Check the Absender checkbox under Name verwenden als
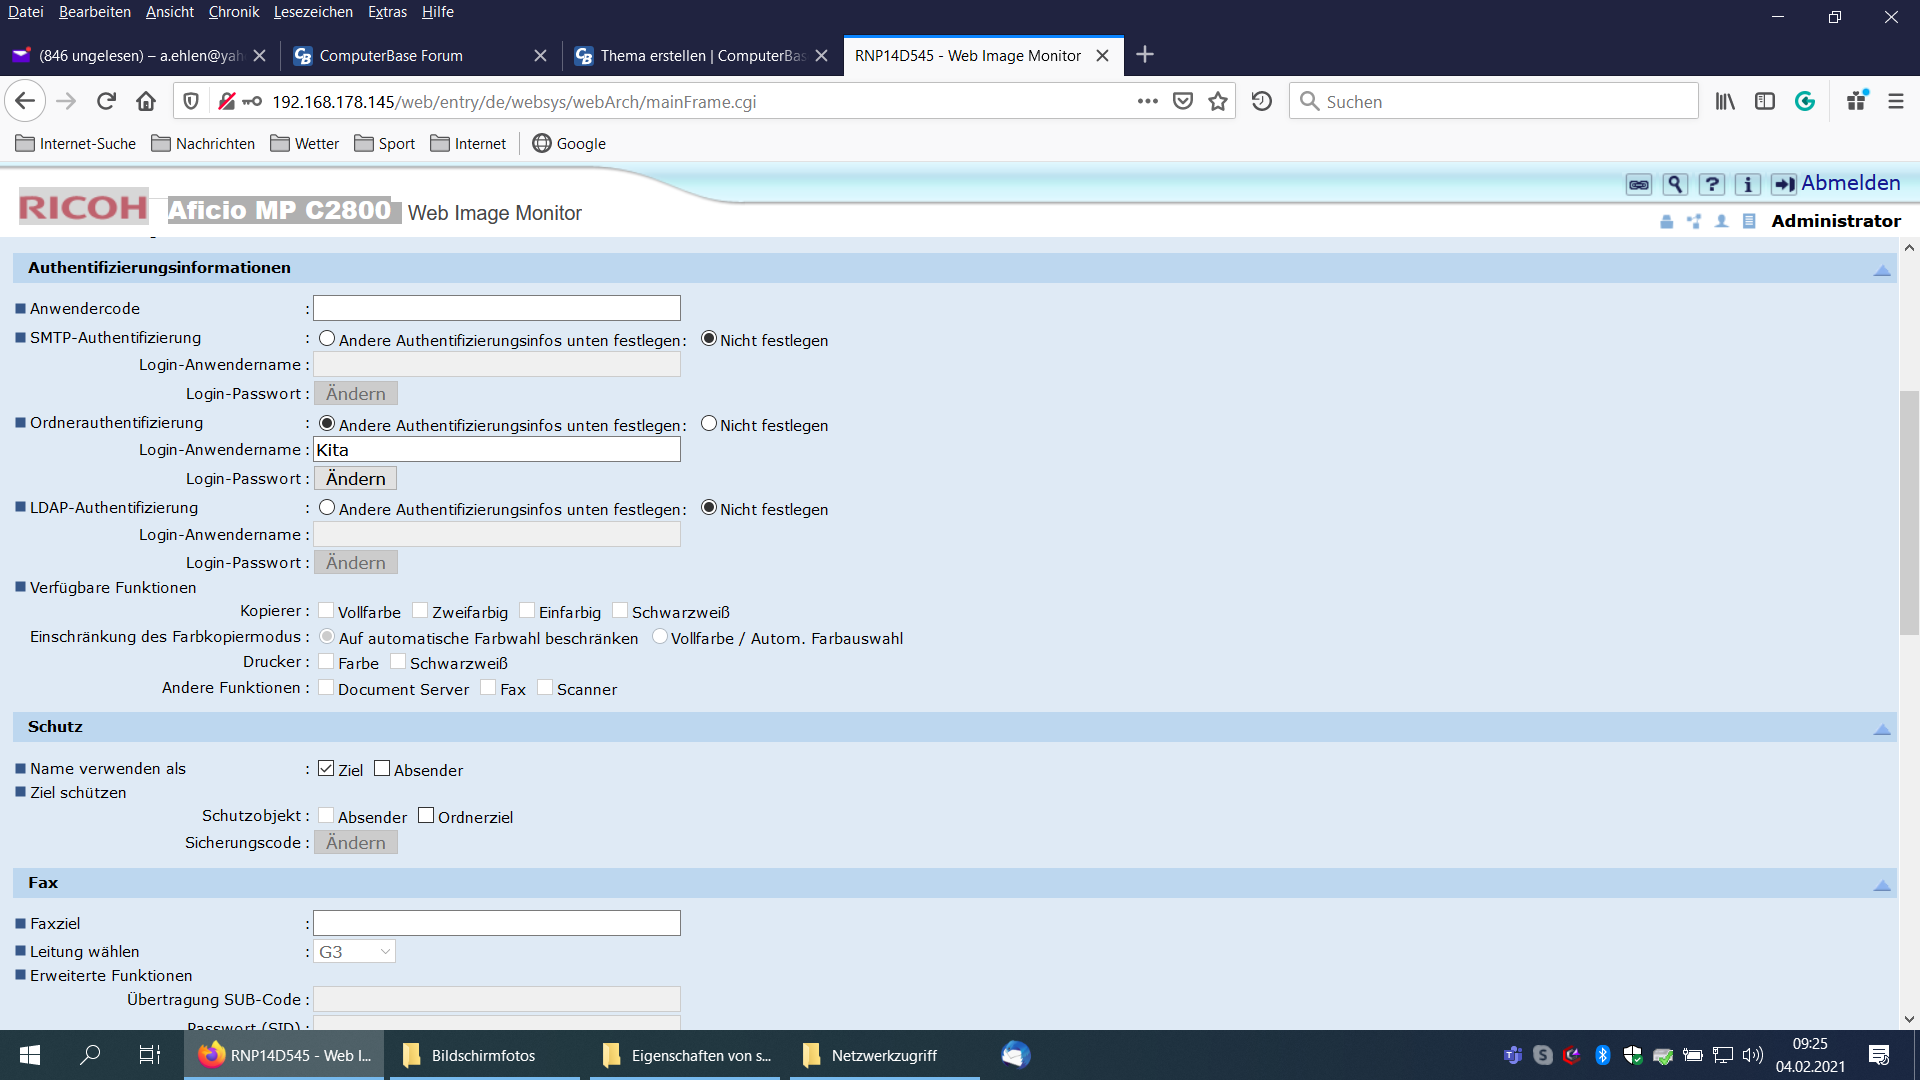 (x=382, y=768)
